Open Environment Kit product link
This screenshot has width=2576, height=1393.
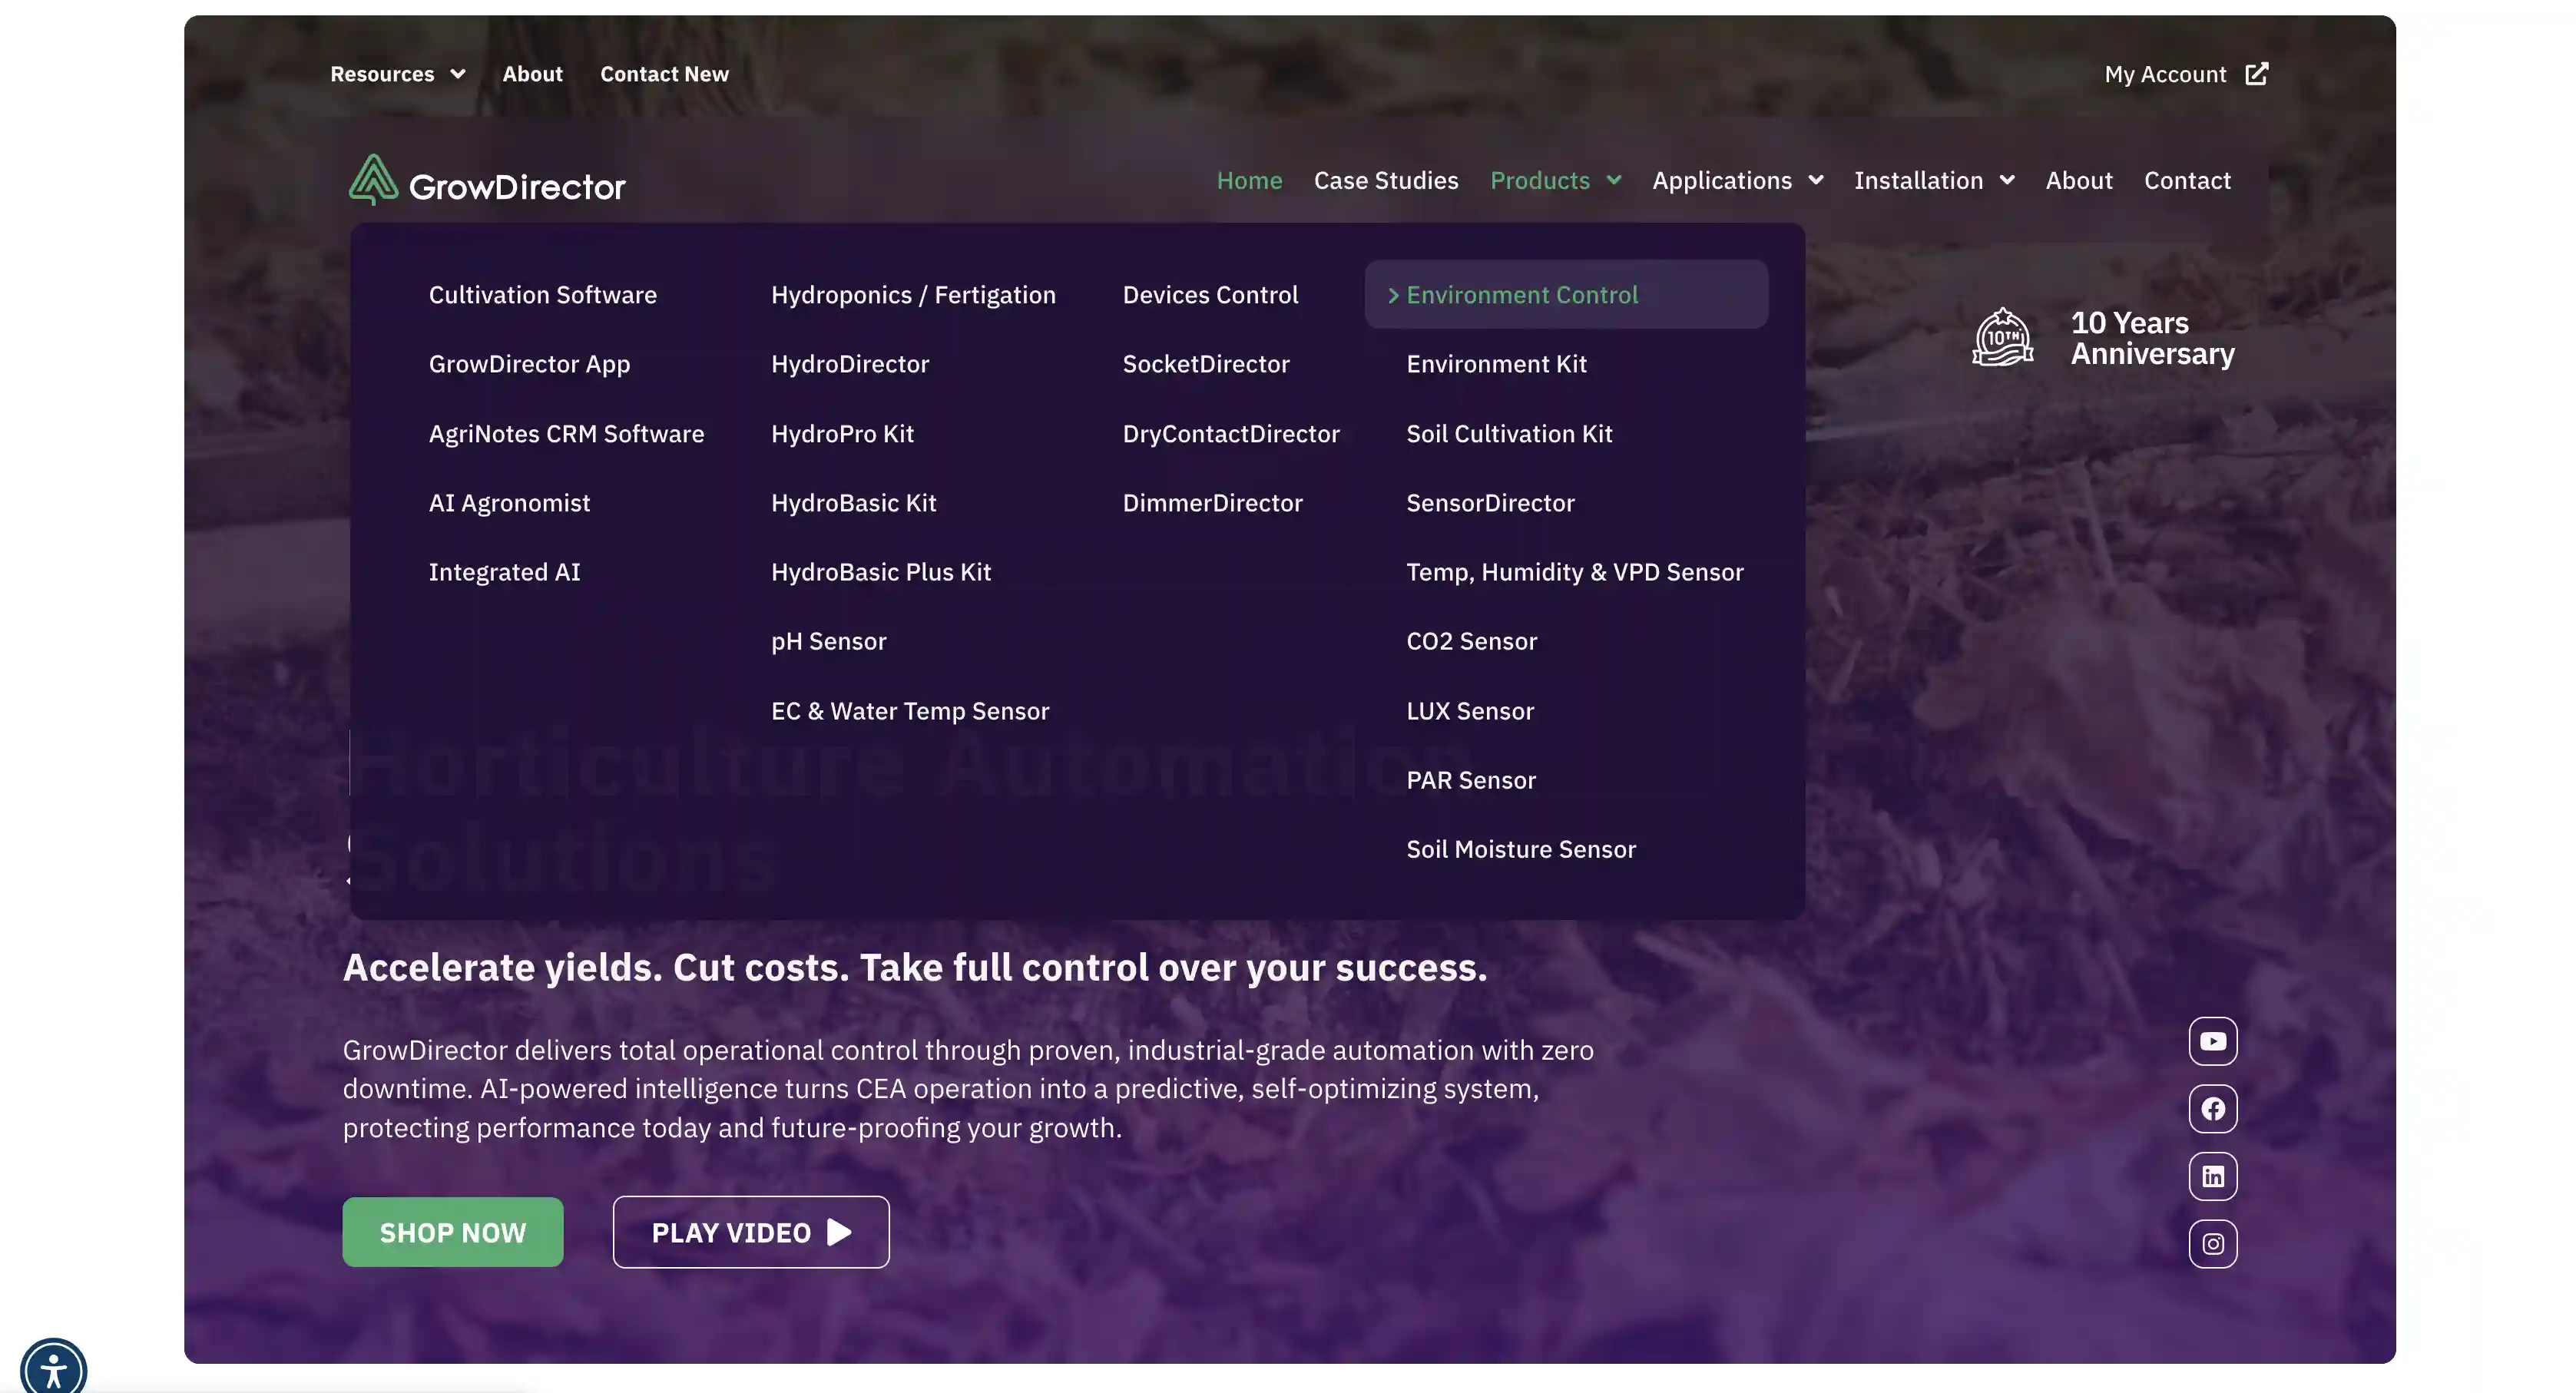point(1496,363)
